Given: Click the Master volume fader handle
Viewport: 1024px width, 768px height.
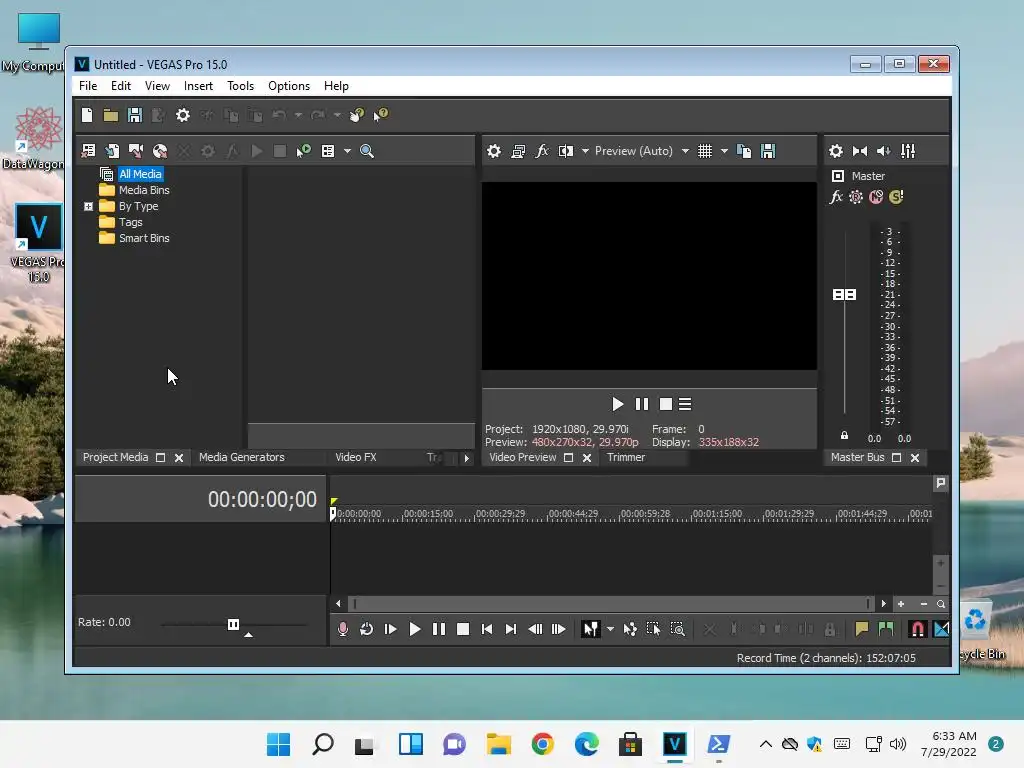Looking at the screenshot, I should [x=844, y=295].
